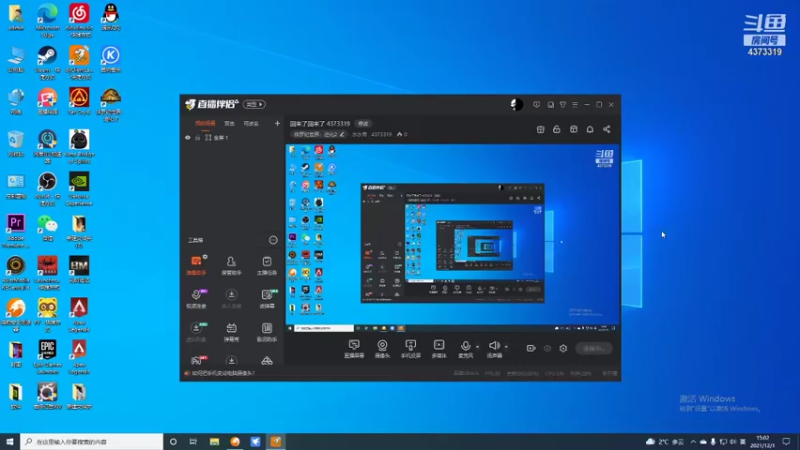The height and width of the screenshot is (450, 800).
Task: Open the Microsoft Edge desktop icon
Action: (47, 20)
